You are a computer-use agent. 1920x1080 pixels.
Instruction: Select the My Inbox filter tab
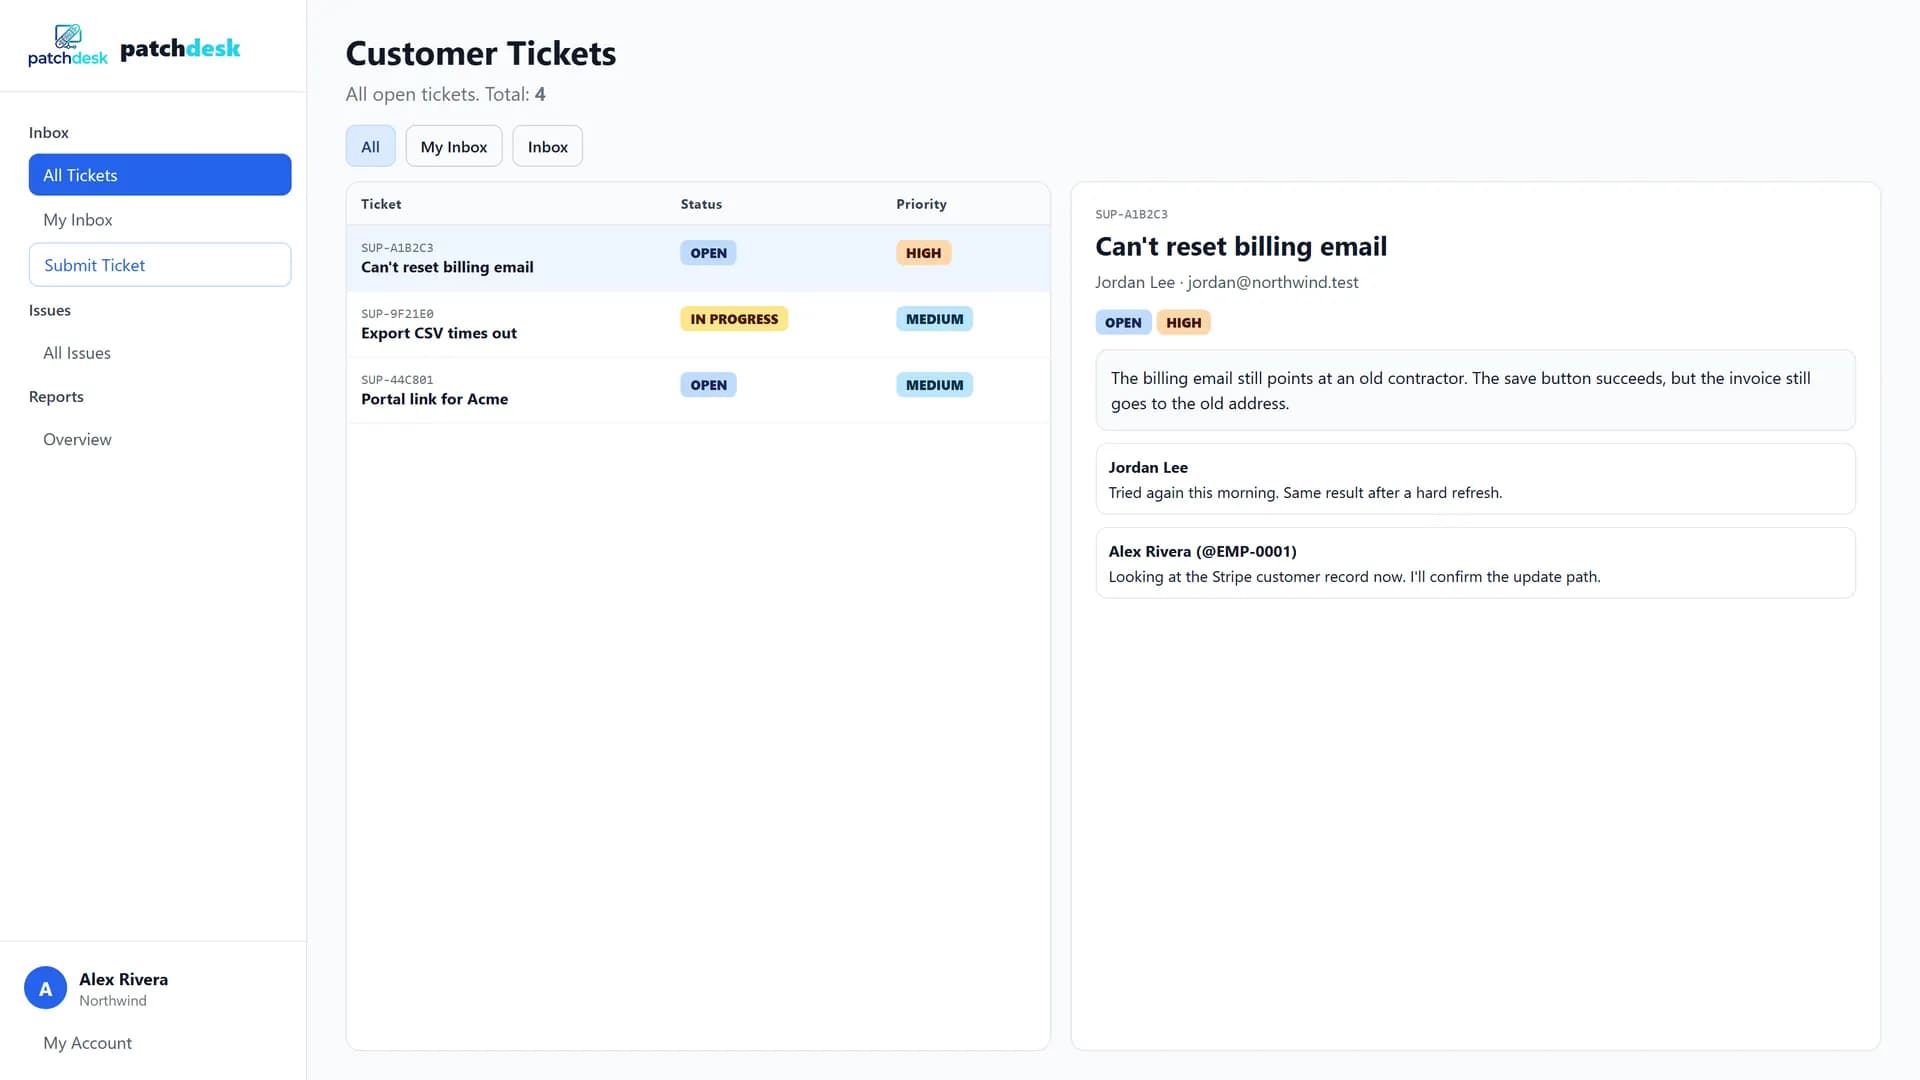pos(454,147)
